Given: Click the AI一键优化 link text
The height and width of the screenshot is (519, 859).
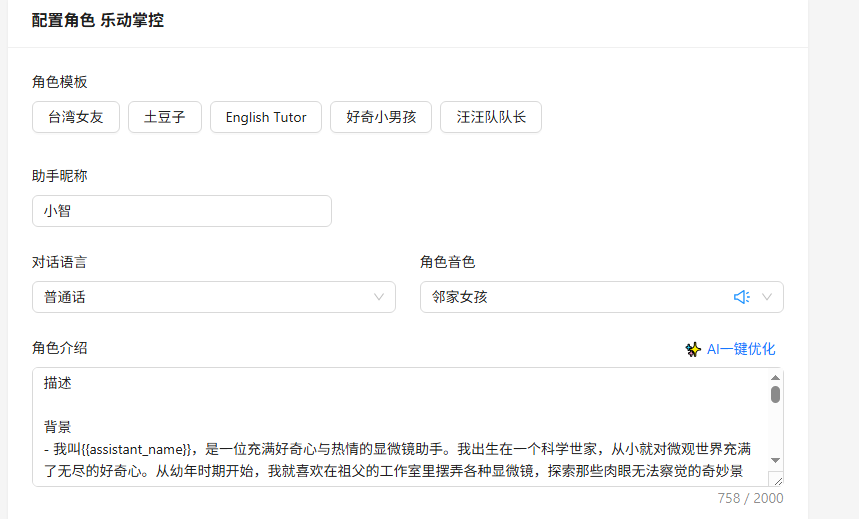Looking at the screenshot, I should click(741, 349).
